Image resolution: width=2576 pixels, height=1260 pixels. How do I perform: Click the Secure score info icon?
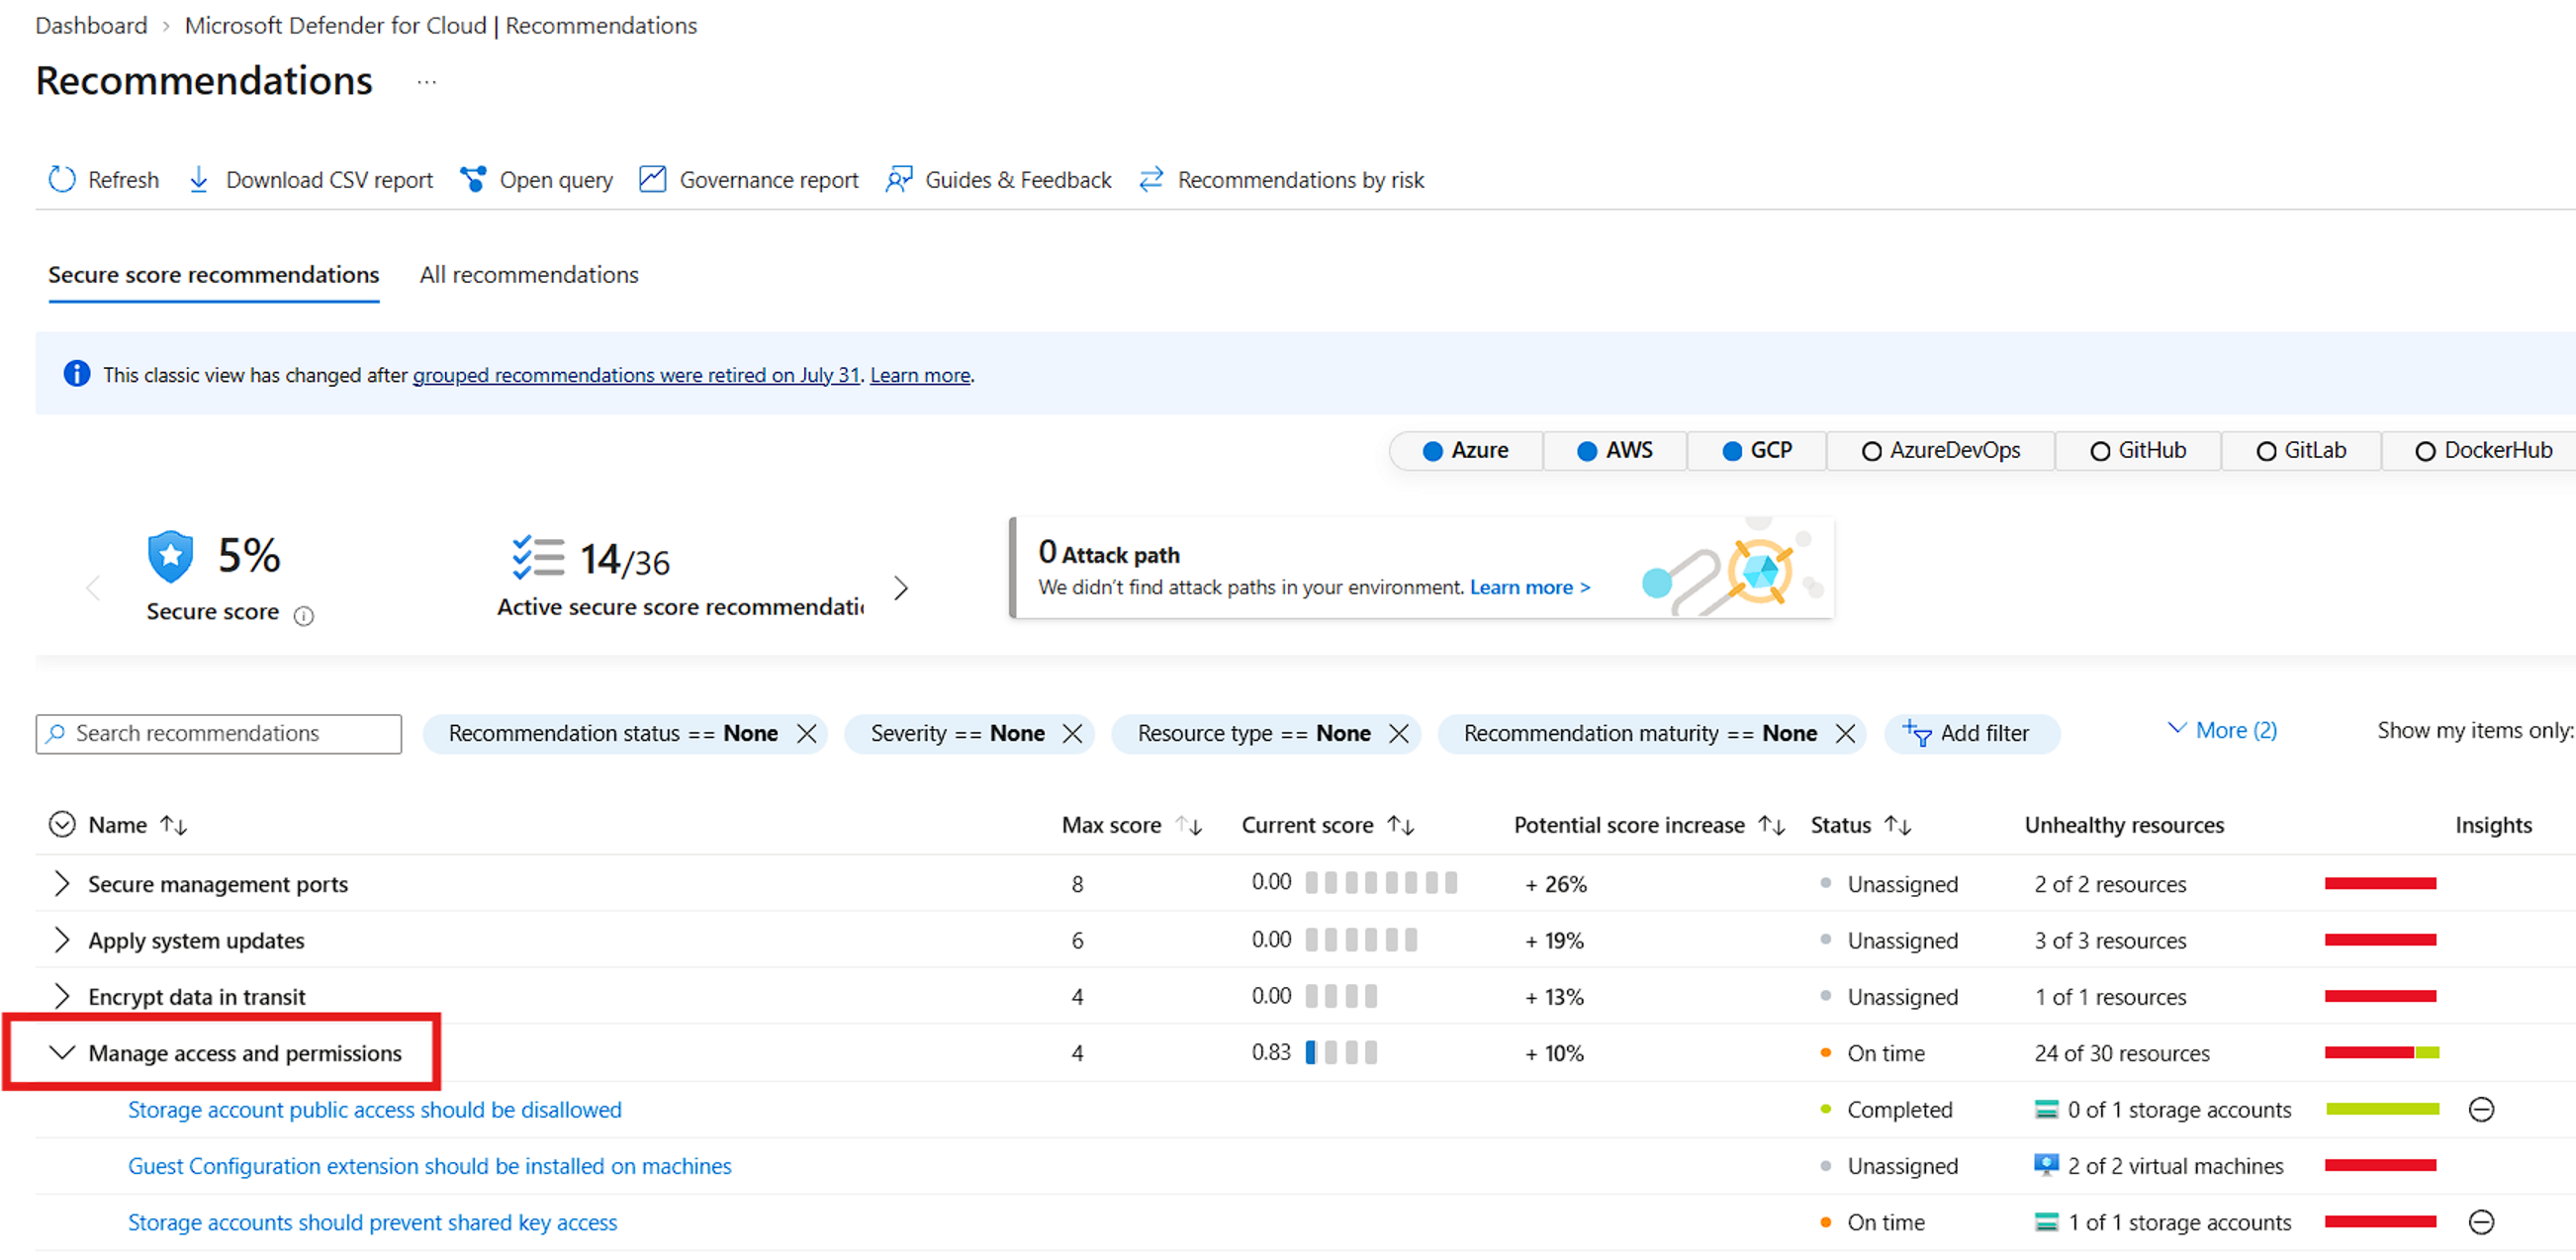point(303,615)
